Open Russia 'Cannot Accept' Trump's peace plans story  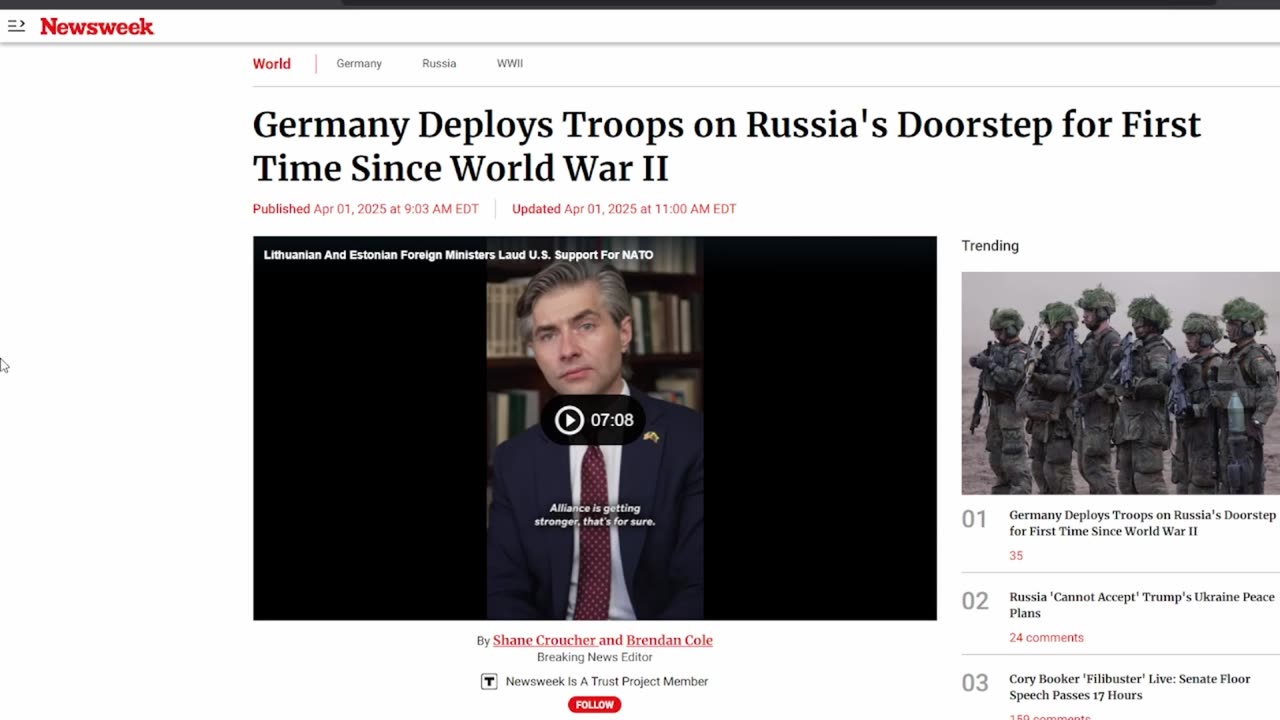[1142, 605]
